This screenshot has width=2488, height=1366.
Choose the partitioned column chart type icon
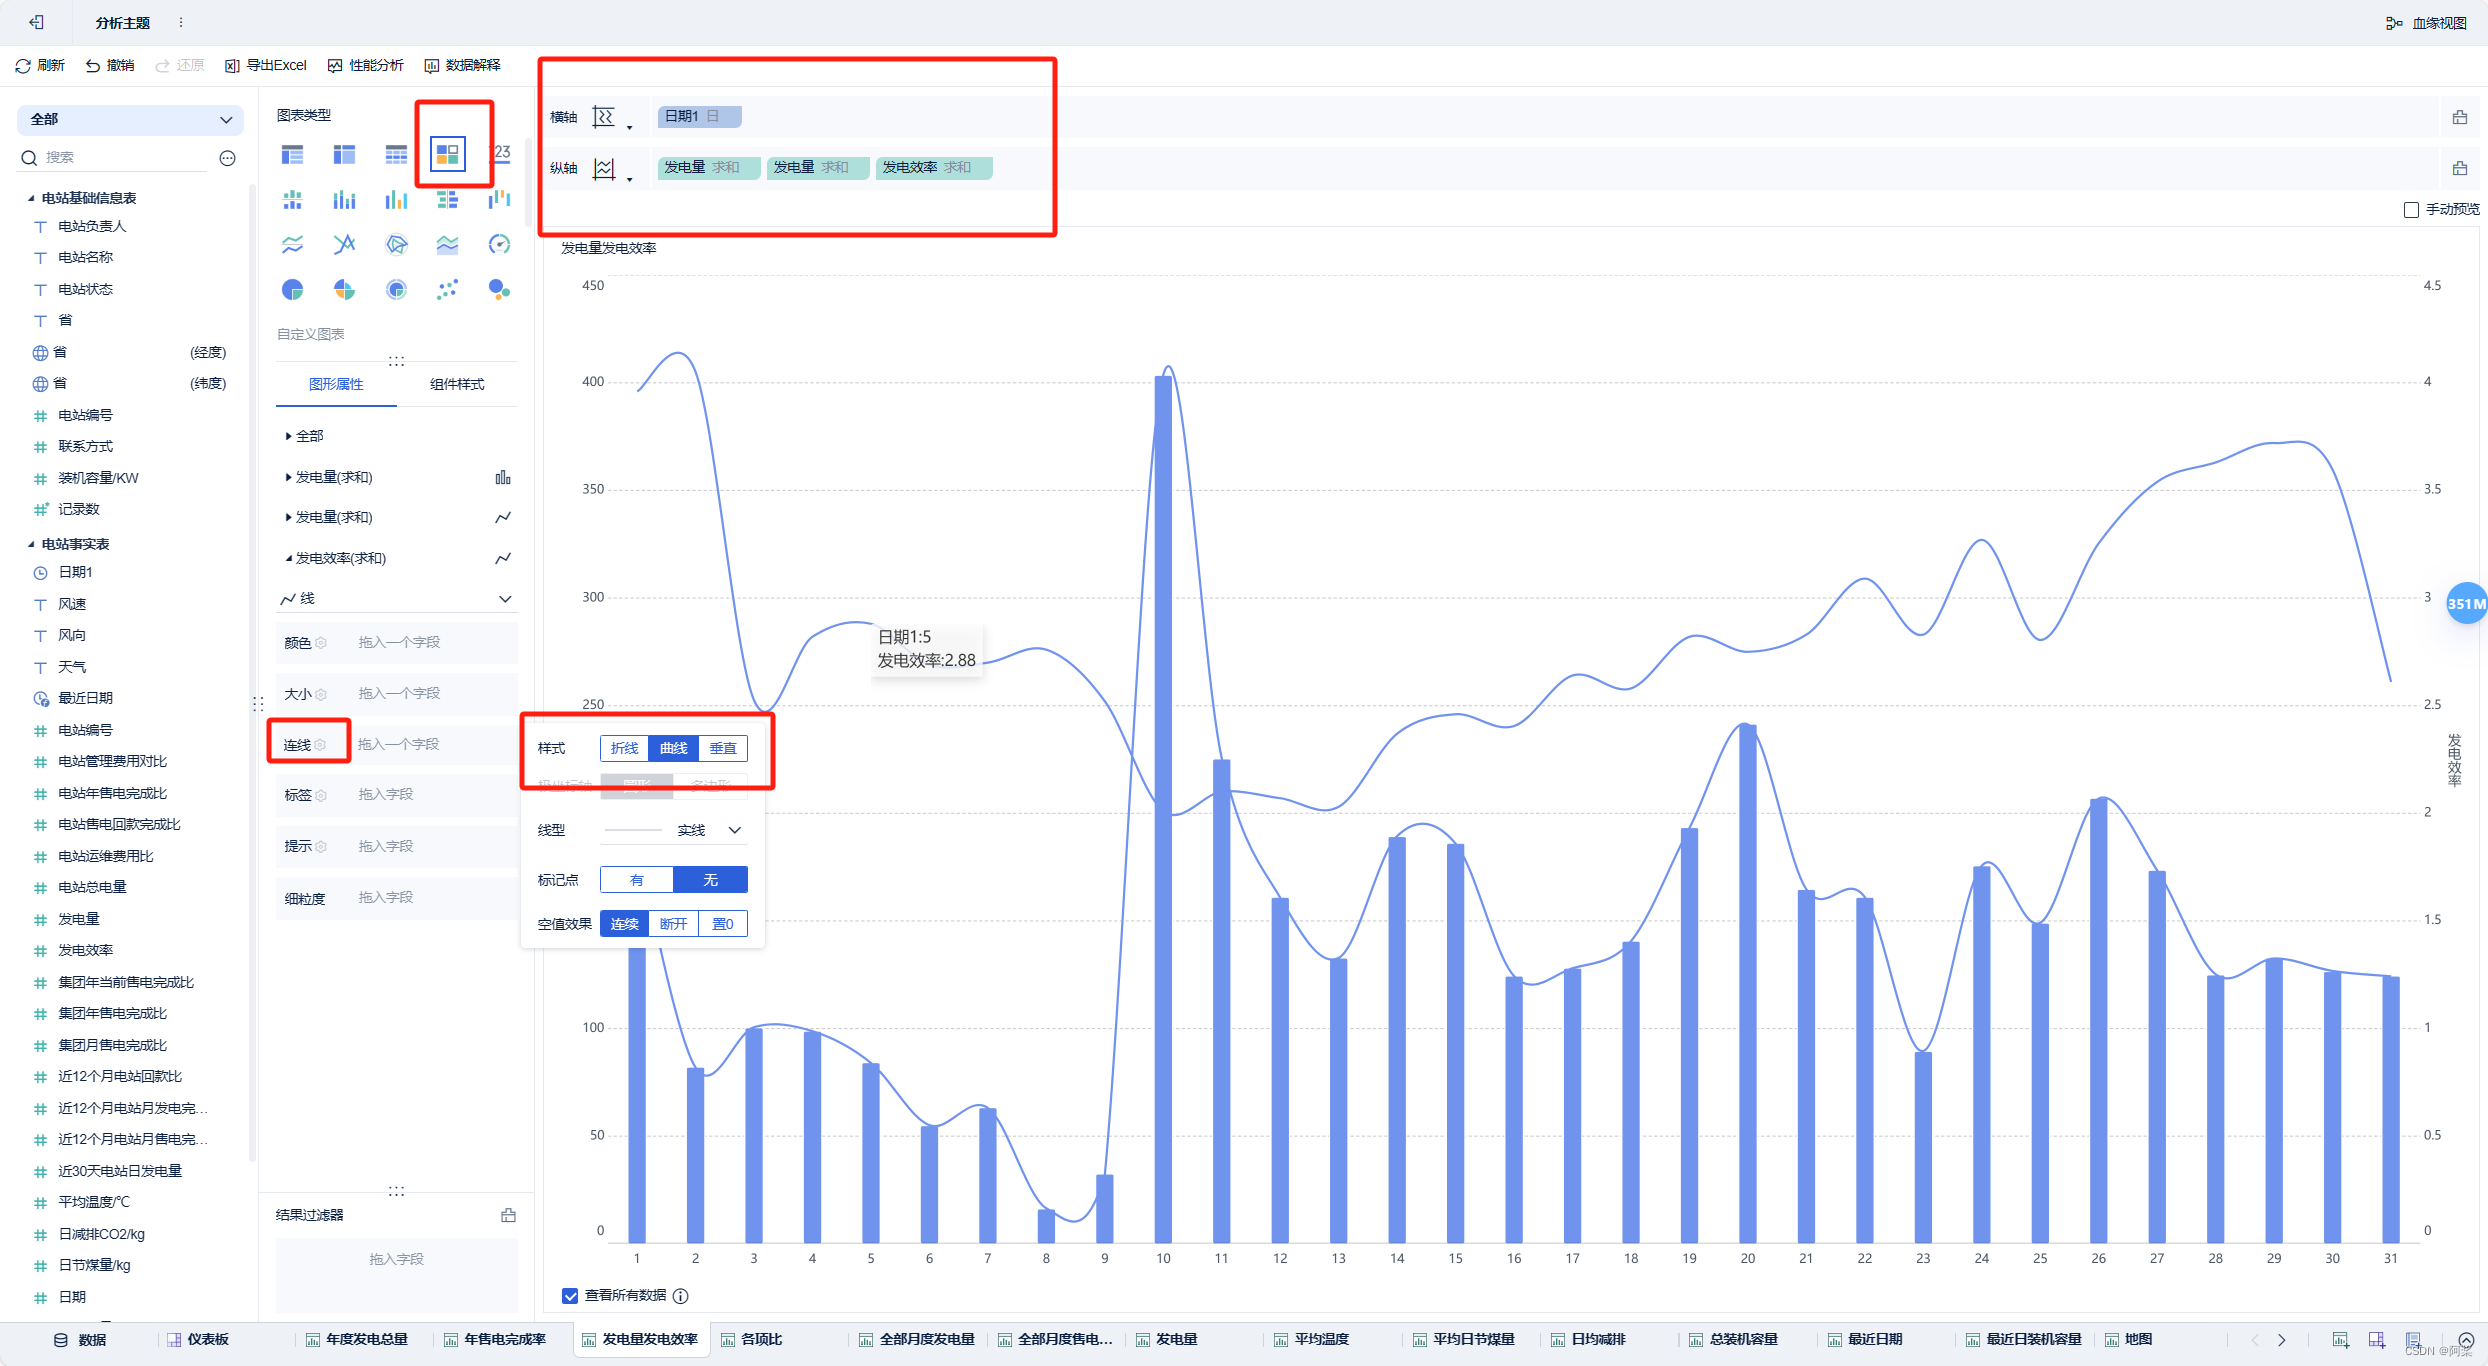293,200
